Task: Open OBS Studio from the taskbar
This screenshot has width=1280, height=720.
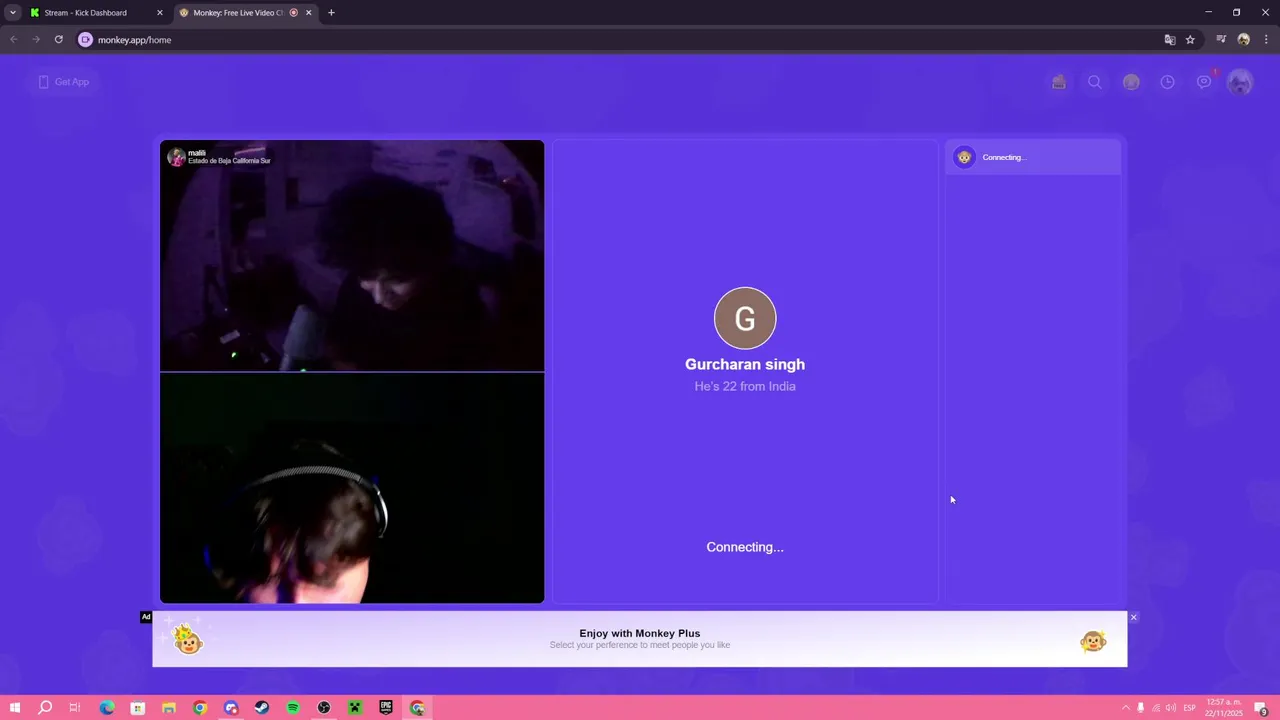Action: pyautogui.click(x=324, y=708)
